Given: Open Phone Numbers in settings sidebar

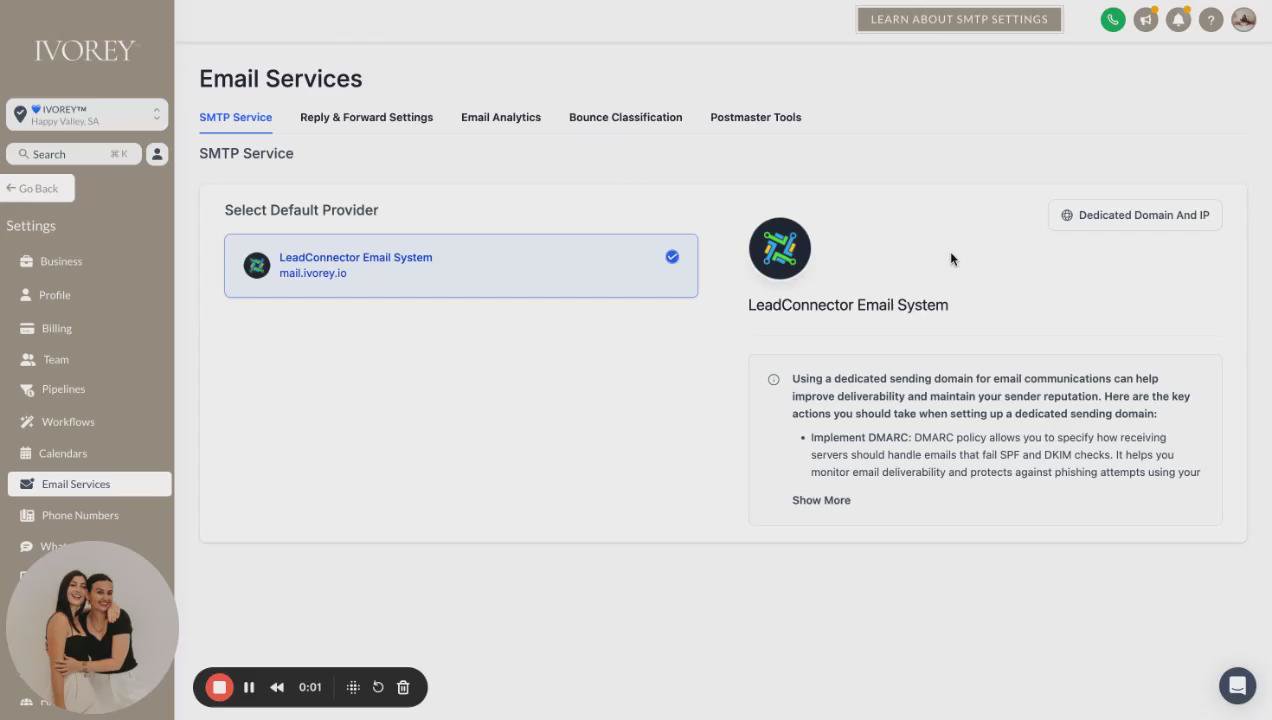Looking at the screenshot, I should point(80,515).
